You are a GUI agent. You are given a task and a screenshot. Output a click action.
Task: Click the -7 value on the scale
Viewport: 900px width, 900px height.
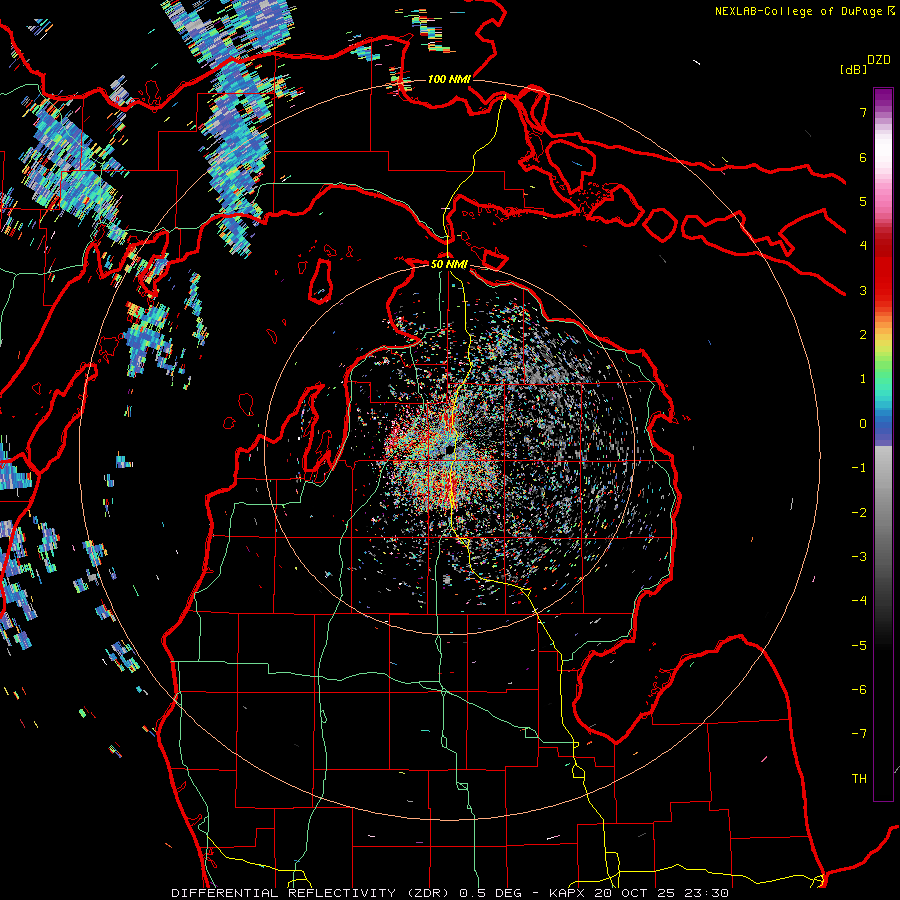click(859, 734)
